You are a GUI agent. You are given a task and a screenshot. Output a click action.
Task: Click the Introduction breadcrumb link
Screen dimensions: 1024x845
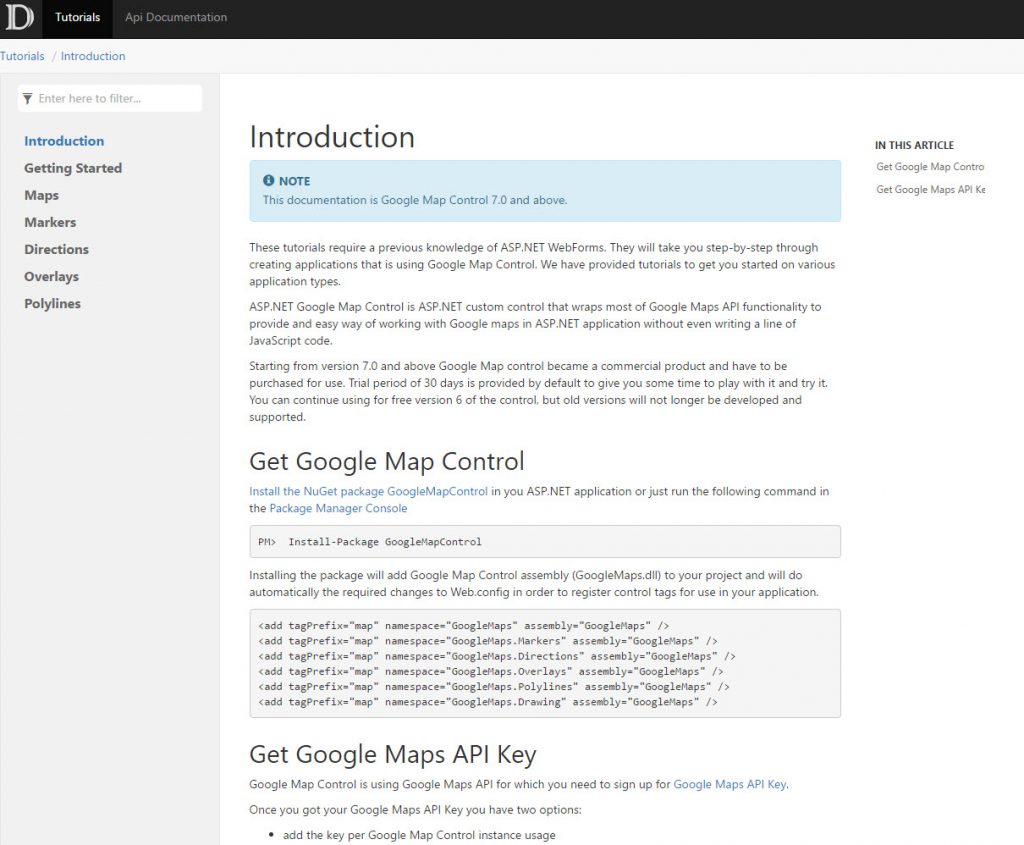click(x=93, y=57)
